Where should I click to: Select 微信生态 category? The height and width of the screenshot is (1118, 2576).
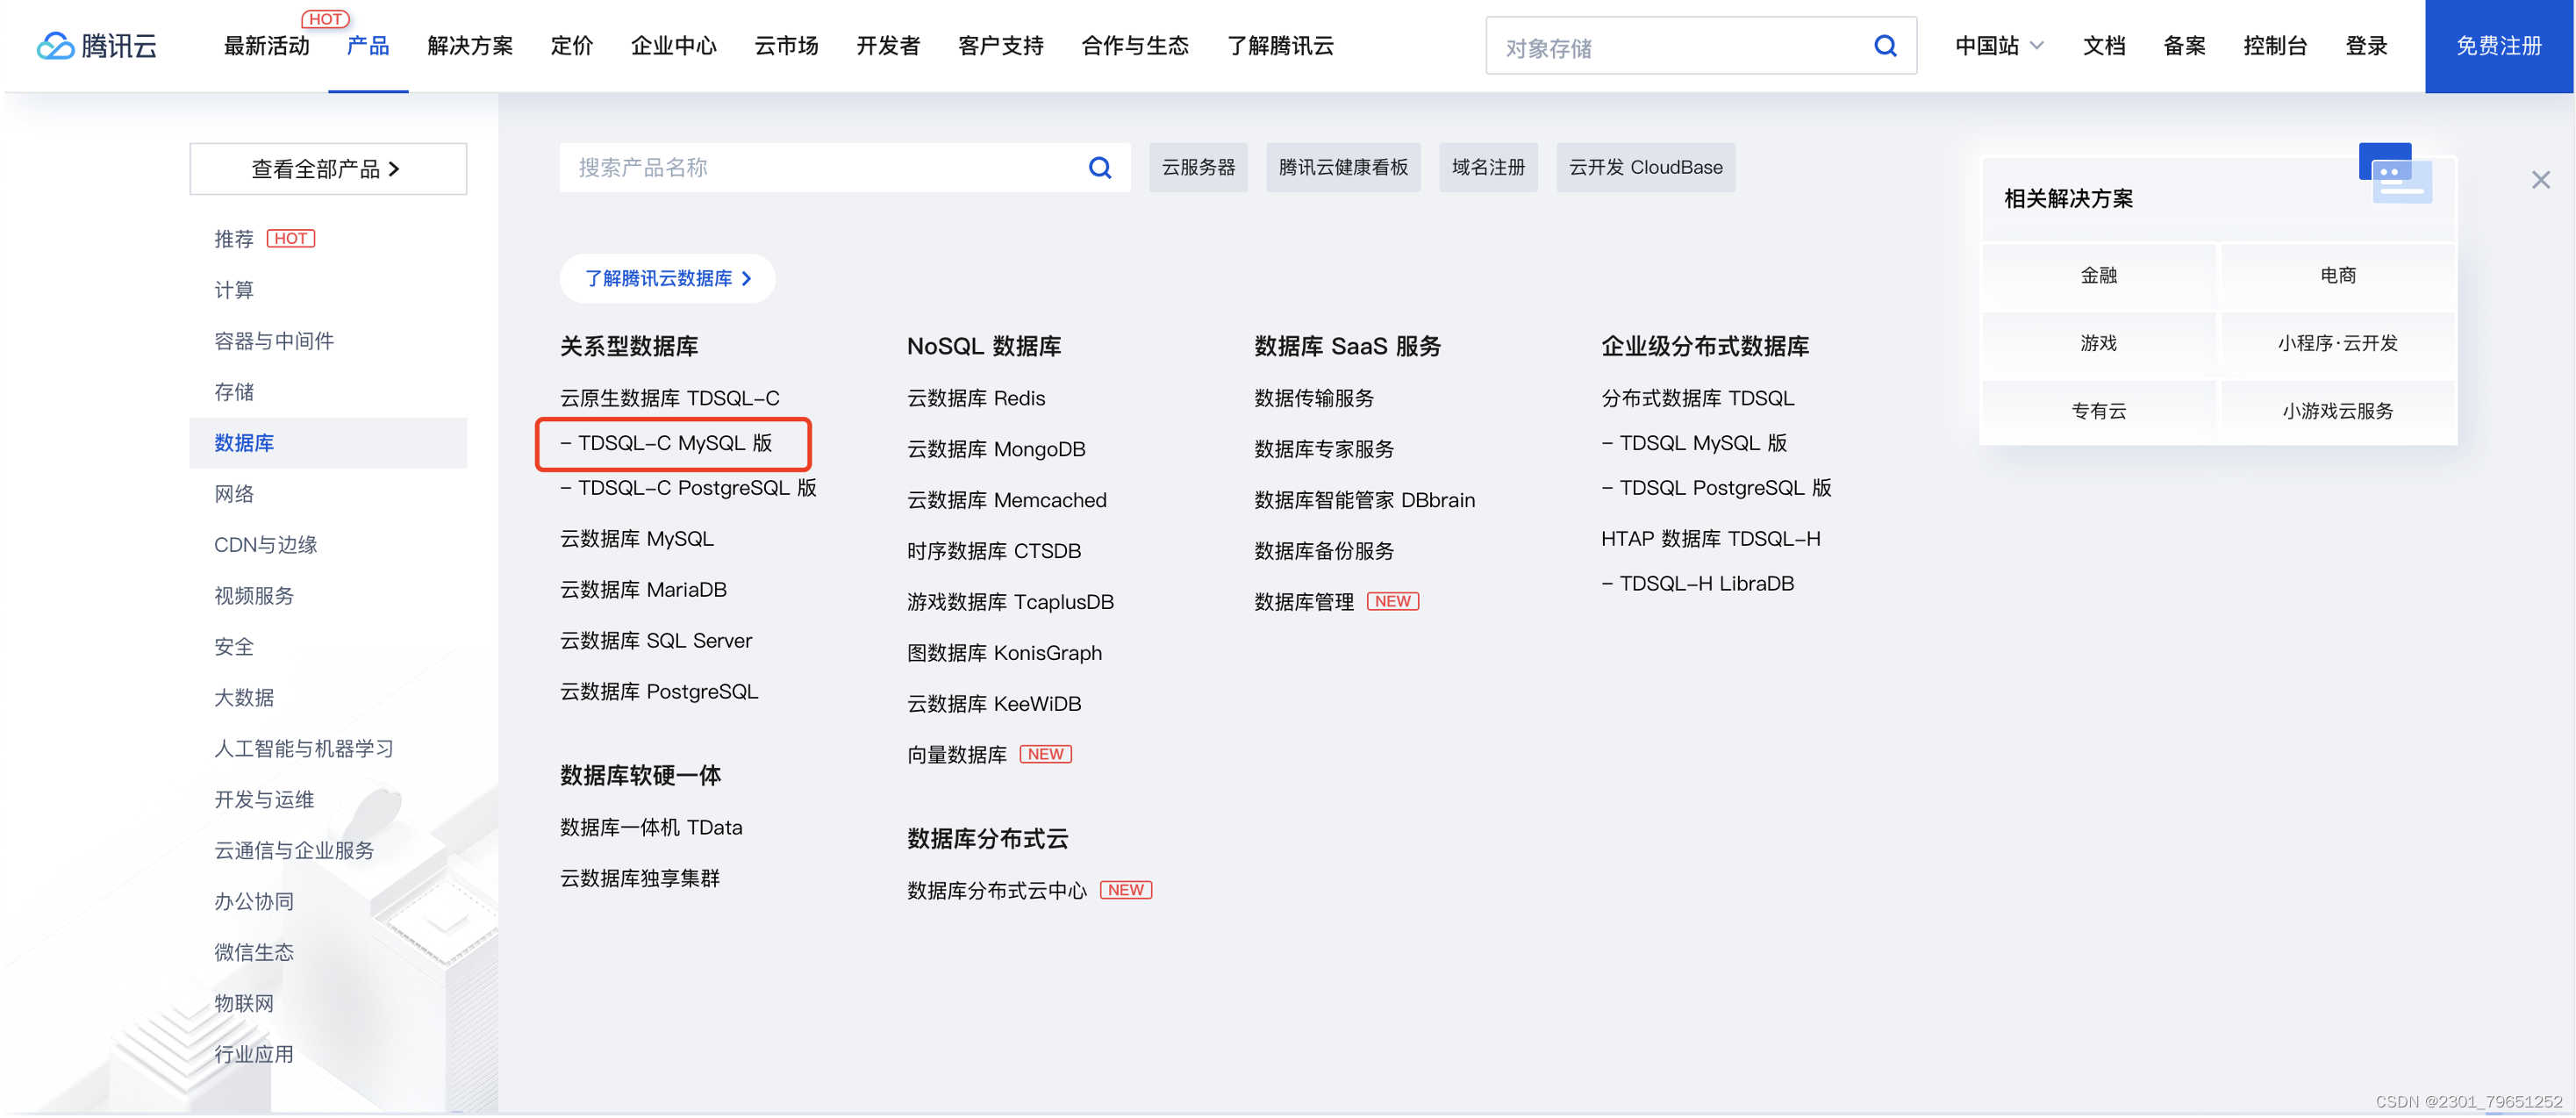pyautogui.click(x=254, y=953)
